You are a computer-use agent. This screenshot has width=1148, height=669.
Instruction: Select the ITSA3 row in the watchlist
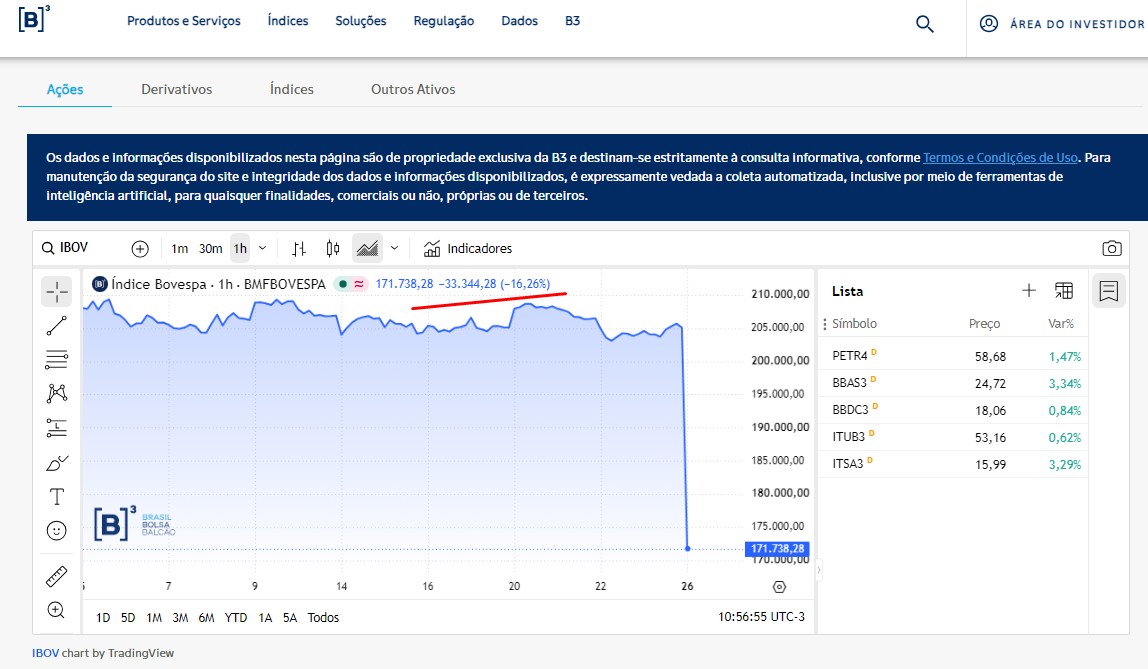(x=953, y=464)
